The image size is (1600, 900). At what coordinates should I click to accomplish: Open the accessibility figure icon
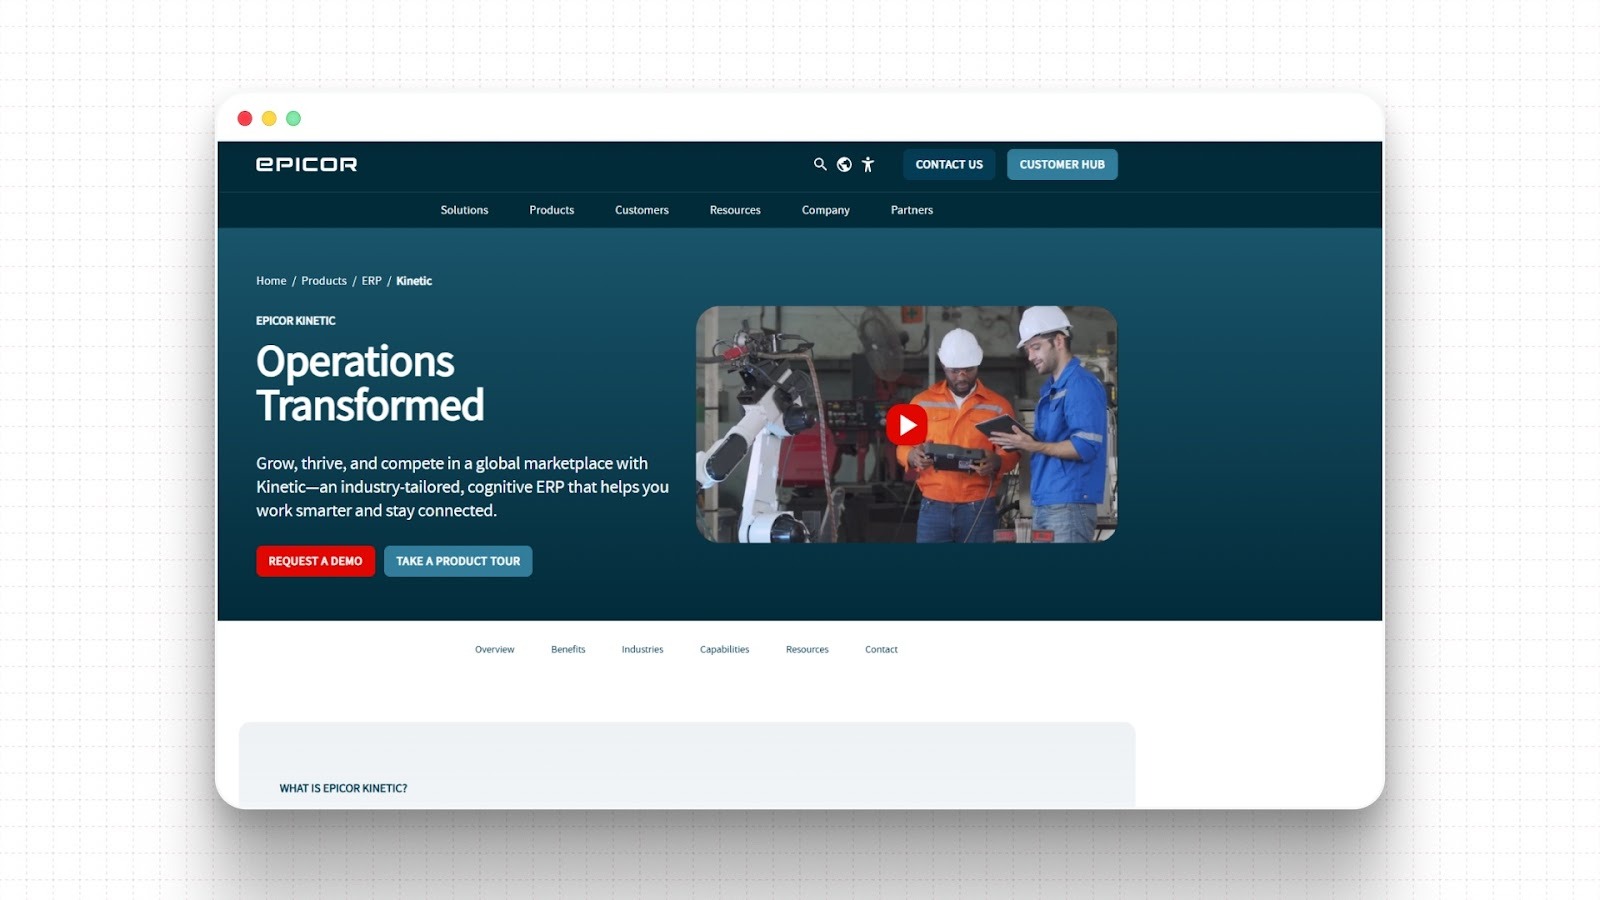pyautogui.click(x=868, y=164)
